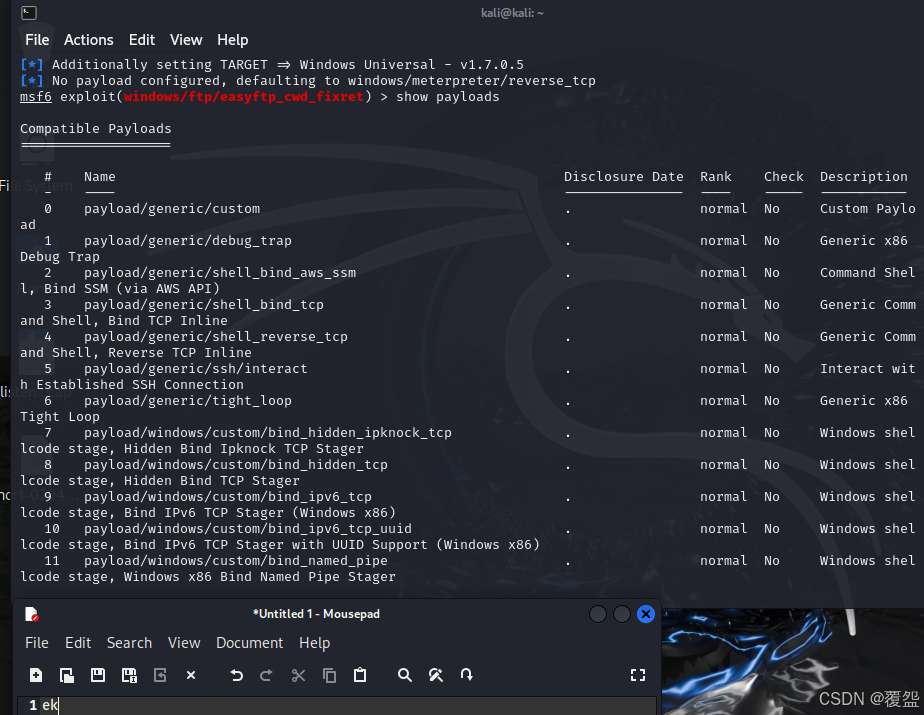Open the terminal View menu

tap(186, 39)
